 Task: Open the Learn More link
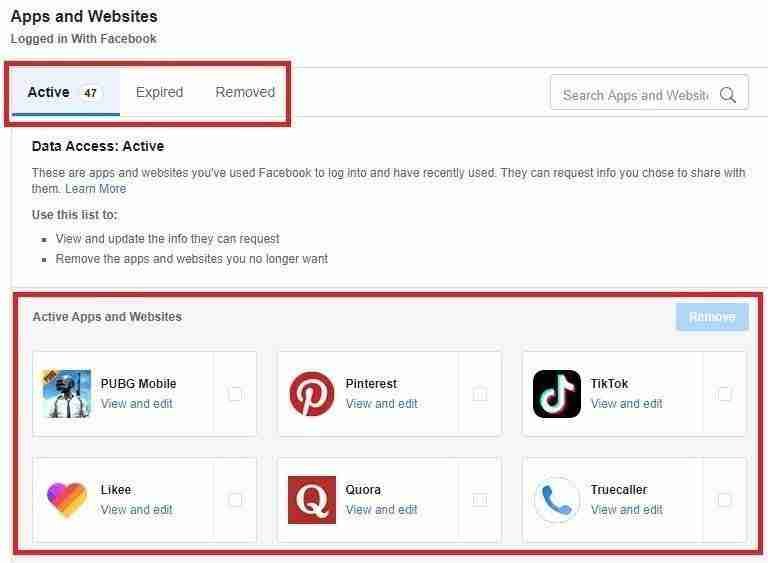(x=96, y=189)
